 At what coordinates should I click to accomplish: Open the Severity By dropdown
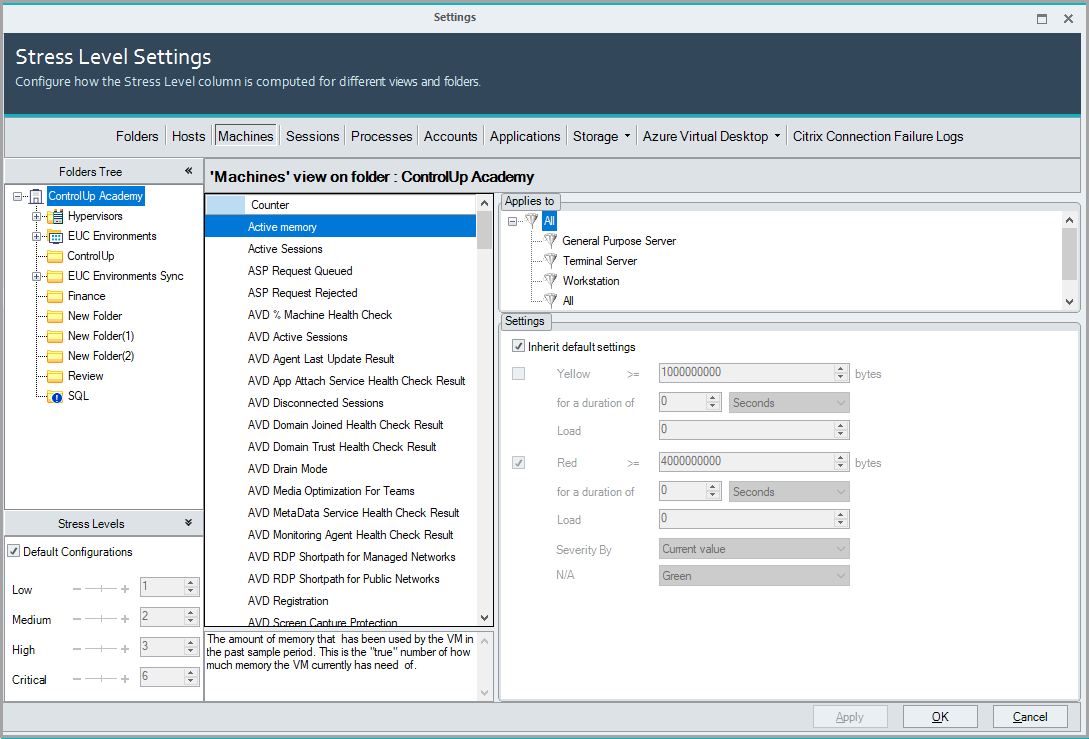(754, 549)
